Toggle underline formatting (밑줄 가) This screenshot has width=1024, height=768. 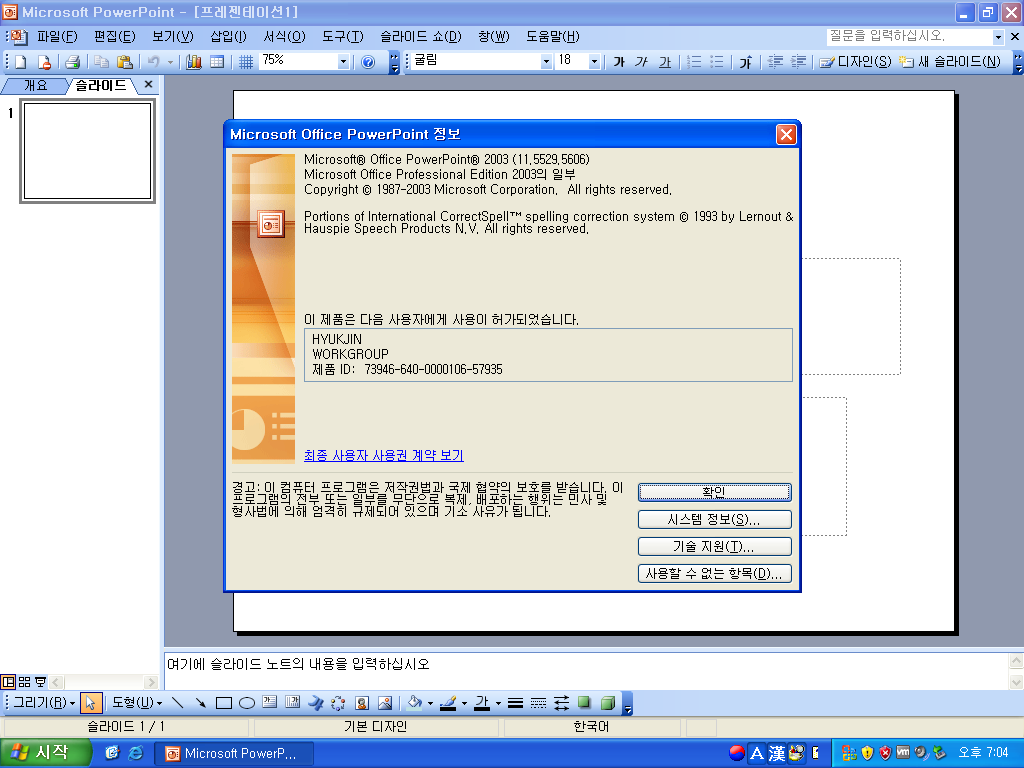(x=664, y=62)
